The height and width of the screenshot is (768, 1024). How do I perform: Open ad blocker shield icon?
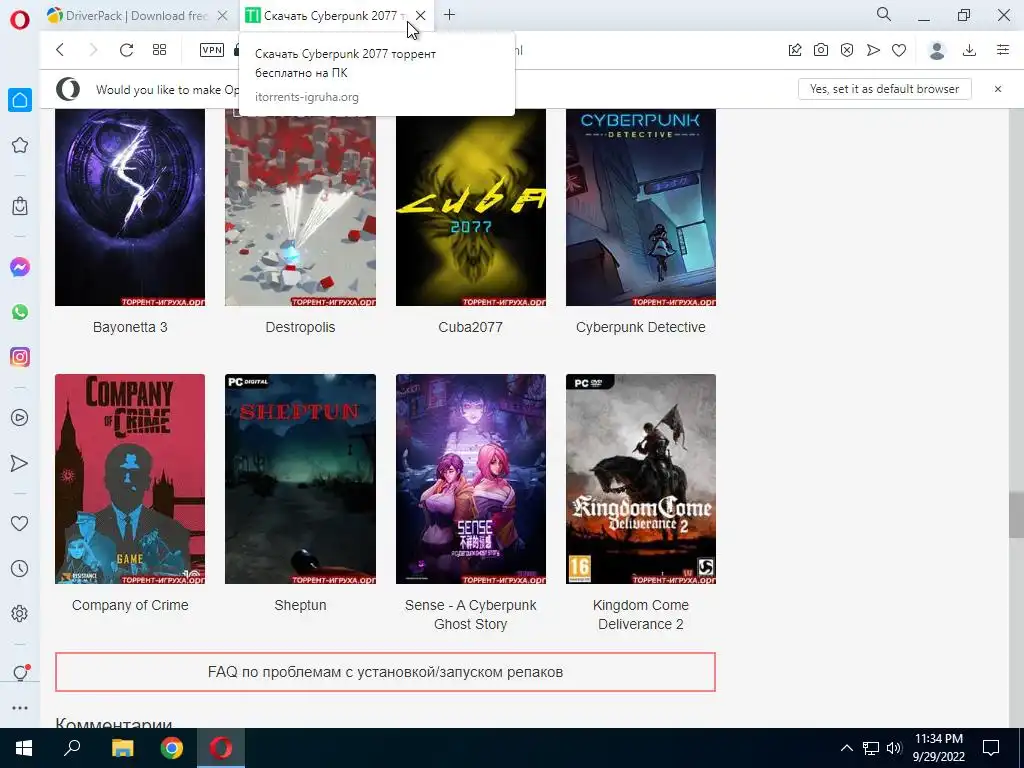click(x=847, y=50)
